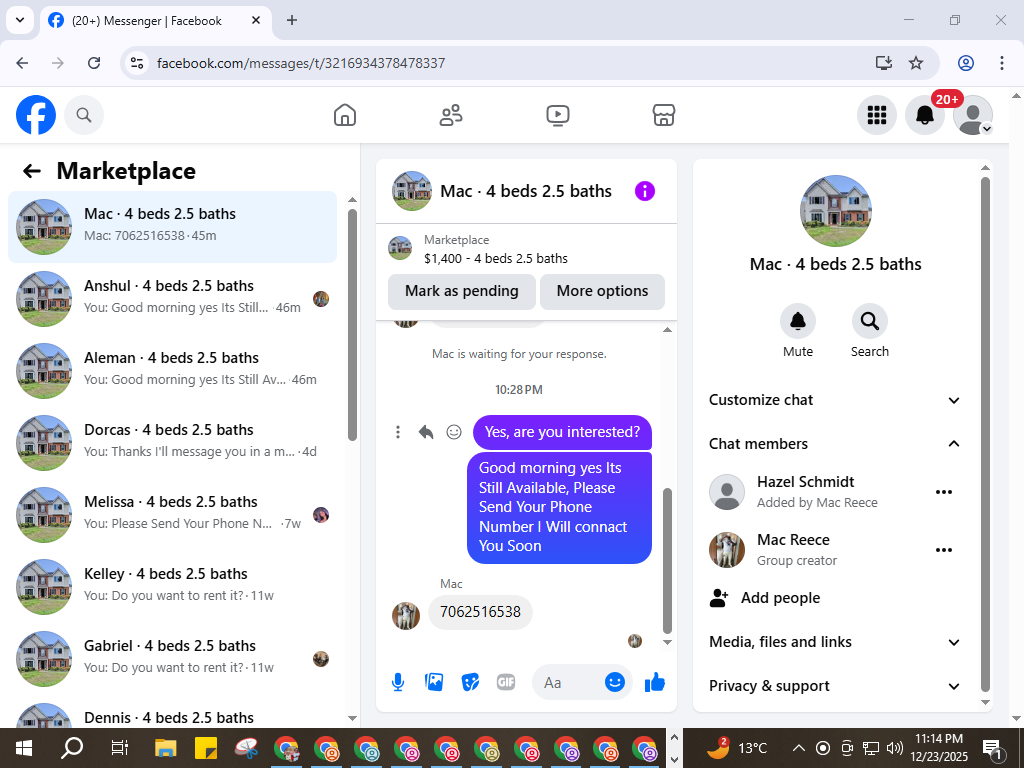Click Mac Reece member name
This screenshot has width=1024, height=768.
coord(793,540)
